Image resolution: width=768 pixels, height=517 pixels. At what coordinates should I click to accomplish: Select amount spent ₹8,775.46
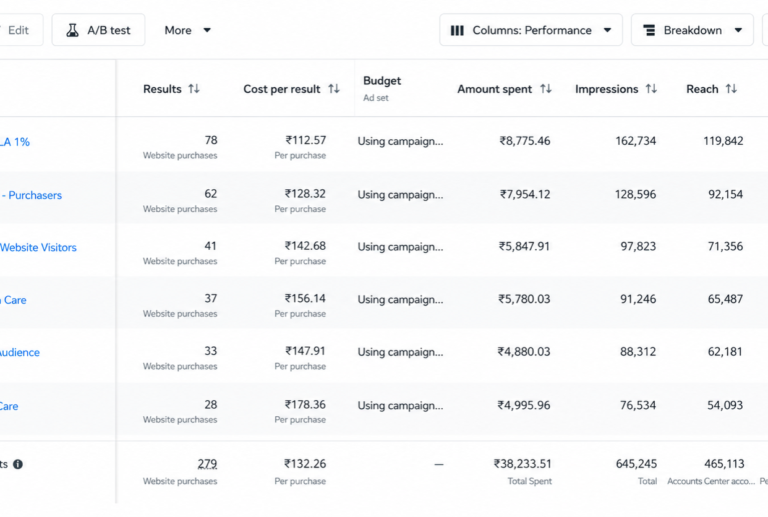coord(525,141)
